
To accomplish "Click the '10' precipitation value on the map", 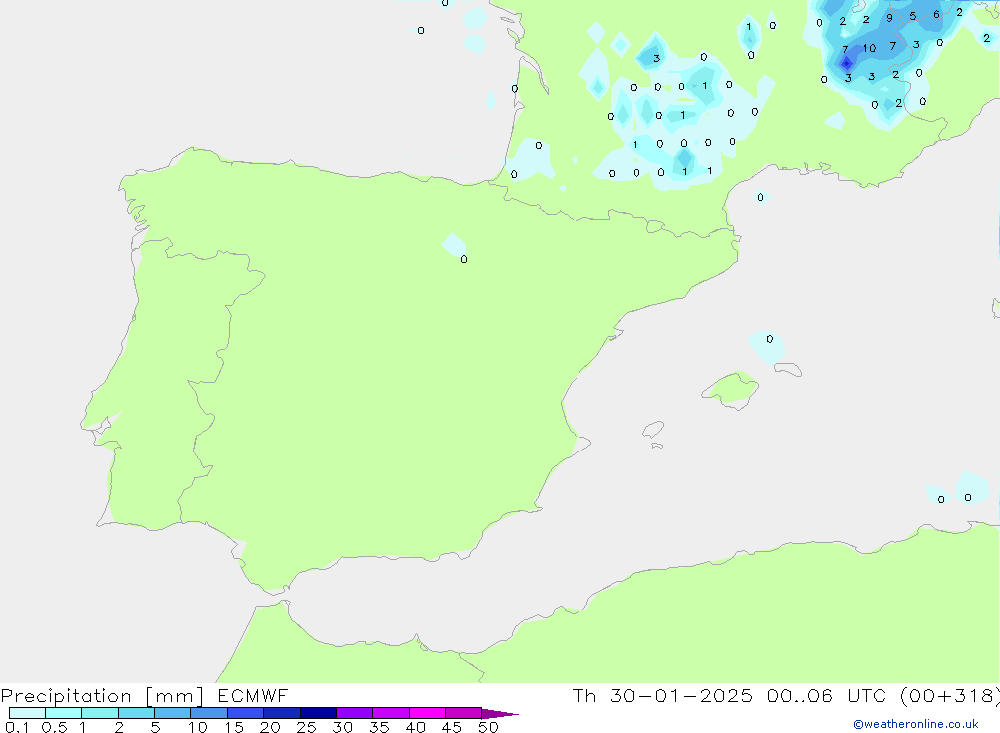I will pos(869,48).
